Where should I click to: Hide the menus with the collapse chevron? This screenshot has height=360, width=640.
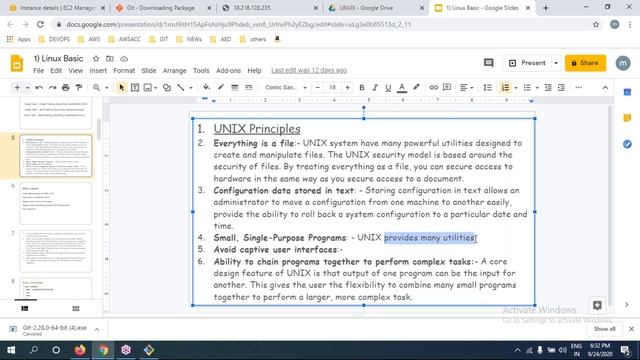click(605, 87)
